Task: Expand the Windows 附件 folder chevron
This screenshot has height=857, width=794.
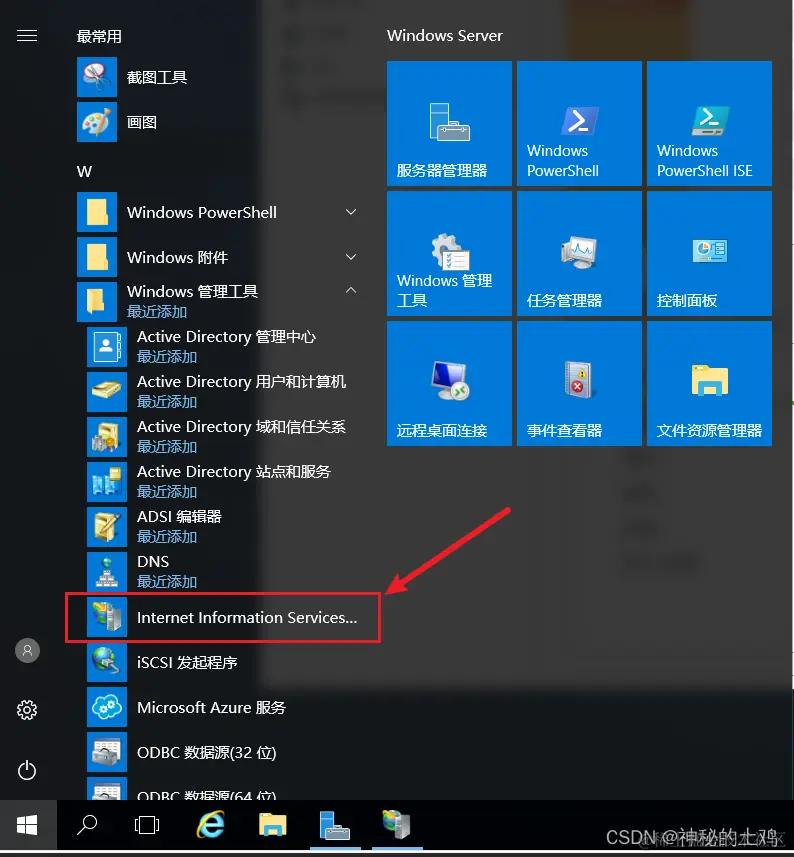Action: coord(351,257)
